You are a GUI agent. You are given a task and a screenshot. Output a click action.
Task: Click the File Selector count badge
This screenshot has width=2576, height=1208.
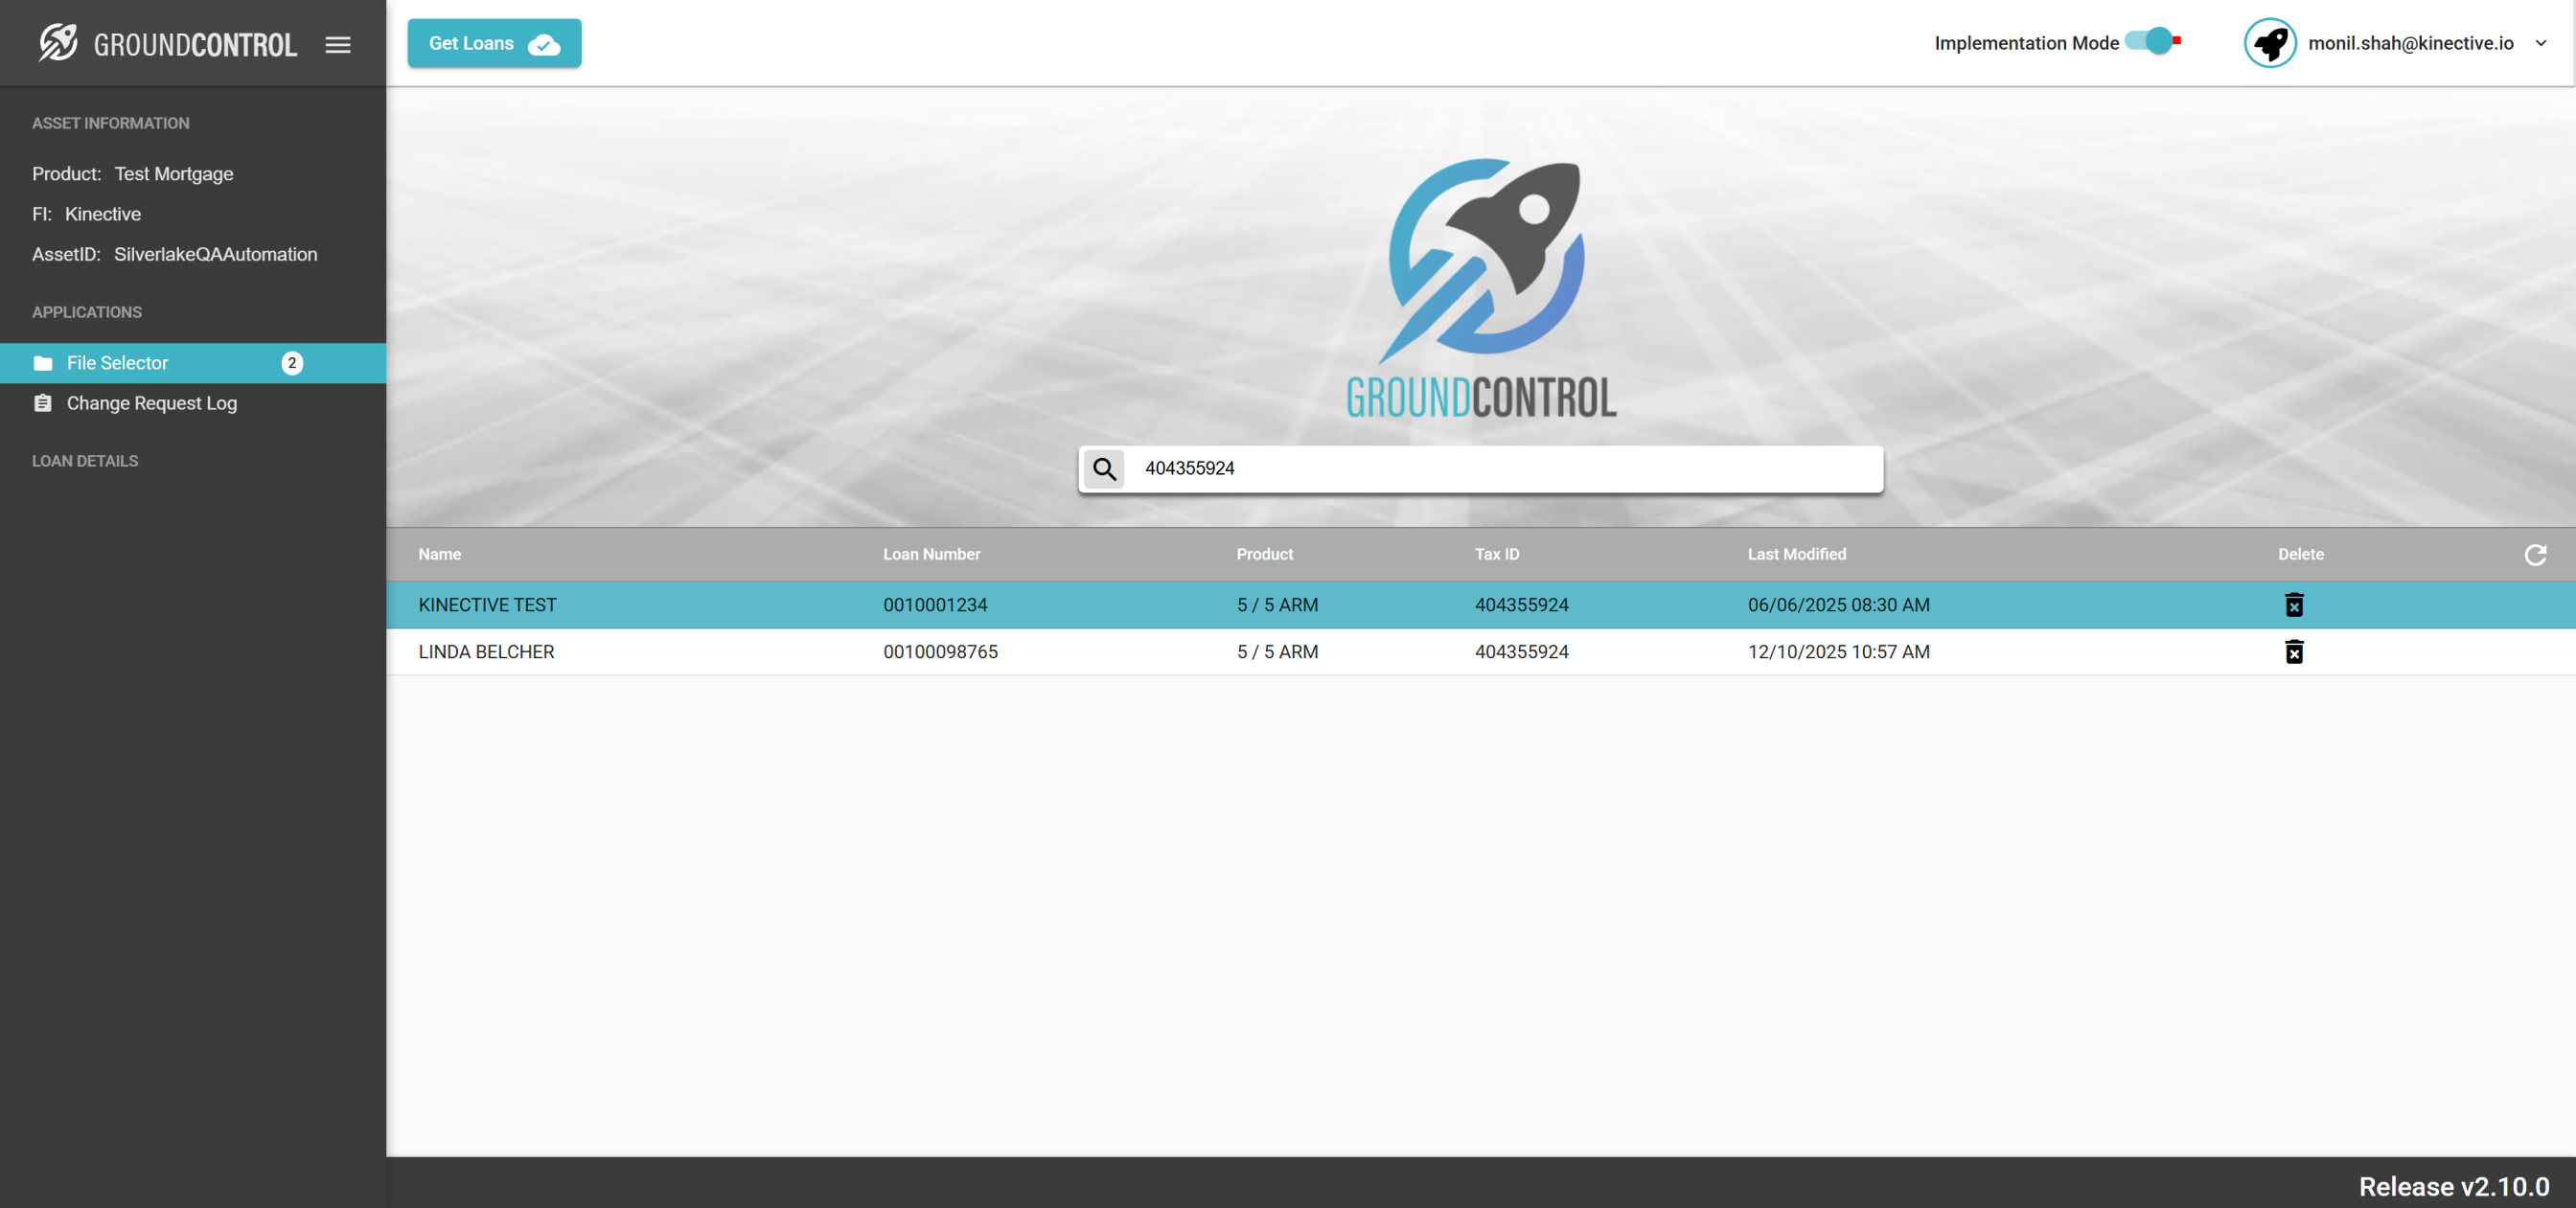[292, 363]
